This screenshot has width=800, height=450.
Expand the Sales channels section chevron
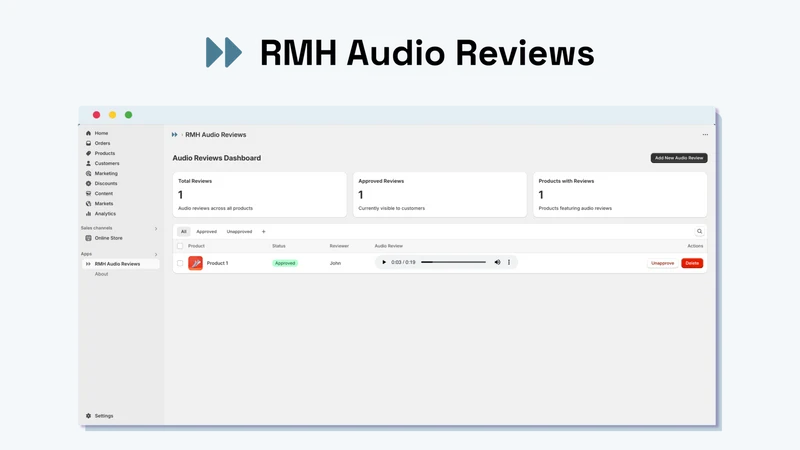tap(156, 229)
